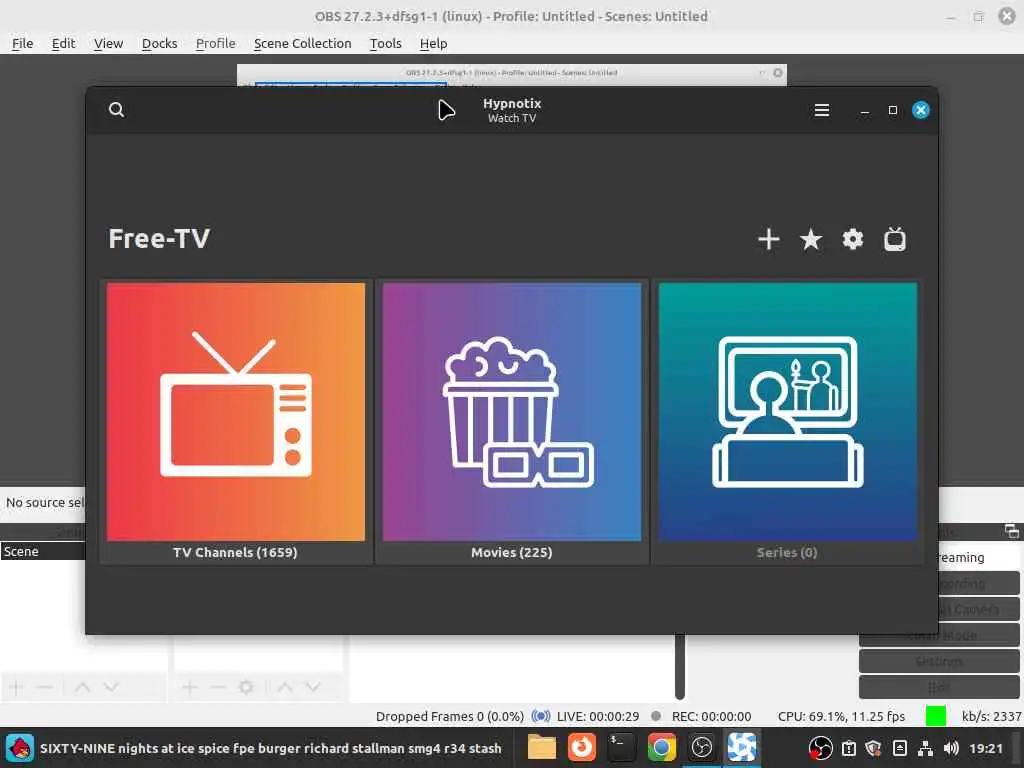Open the OBS File menu
Viewport: 1024px width, 768px height.
(x=22, y=43)
